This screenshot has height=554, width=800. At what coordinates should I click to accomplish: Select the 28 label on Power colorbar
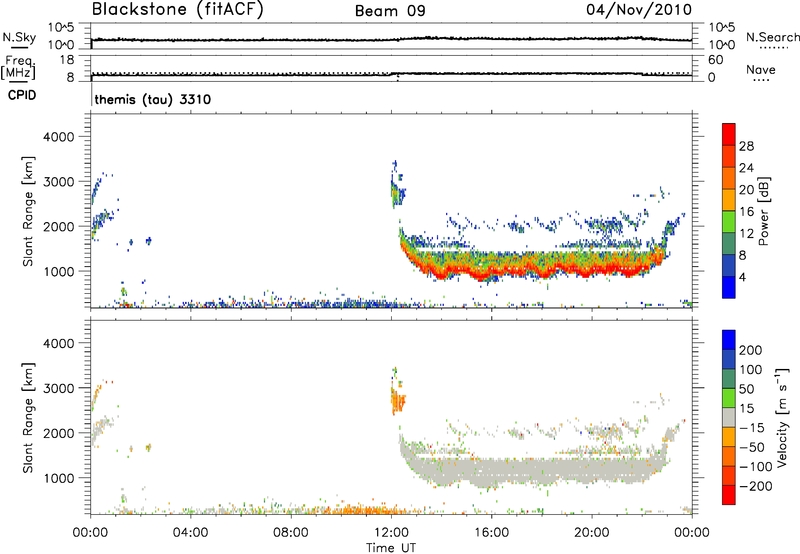click(x=746, y=146)
